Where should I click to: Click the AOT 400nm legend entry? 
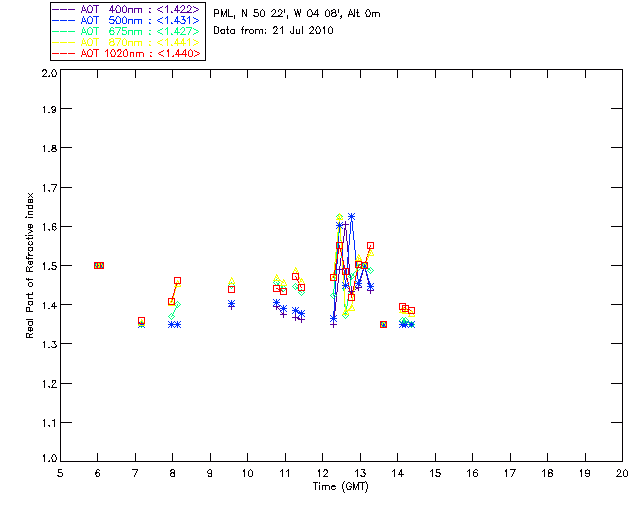pos(126,9)
